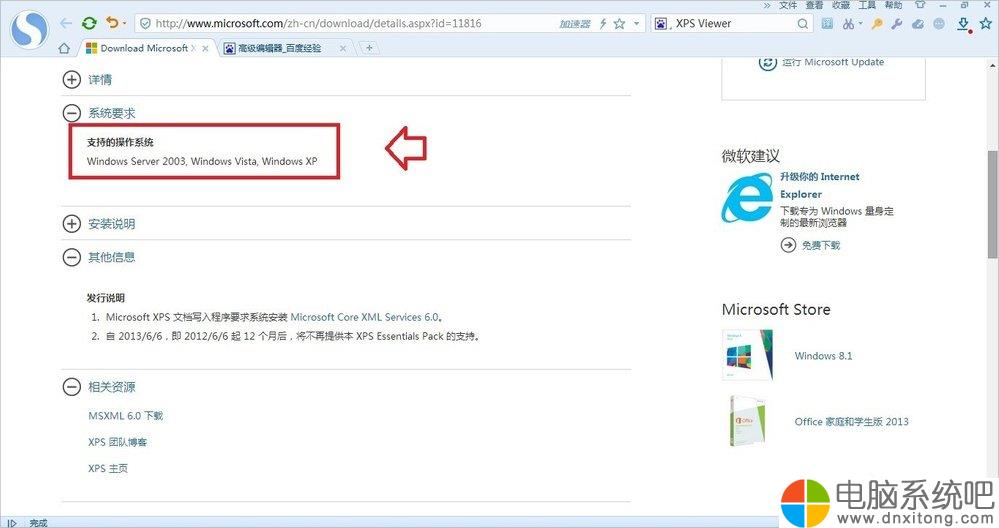Open the MSXML 6.0 下载 link
The image size is (999, 528).
(126, 416)
